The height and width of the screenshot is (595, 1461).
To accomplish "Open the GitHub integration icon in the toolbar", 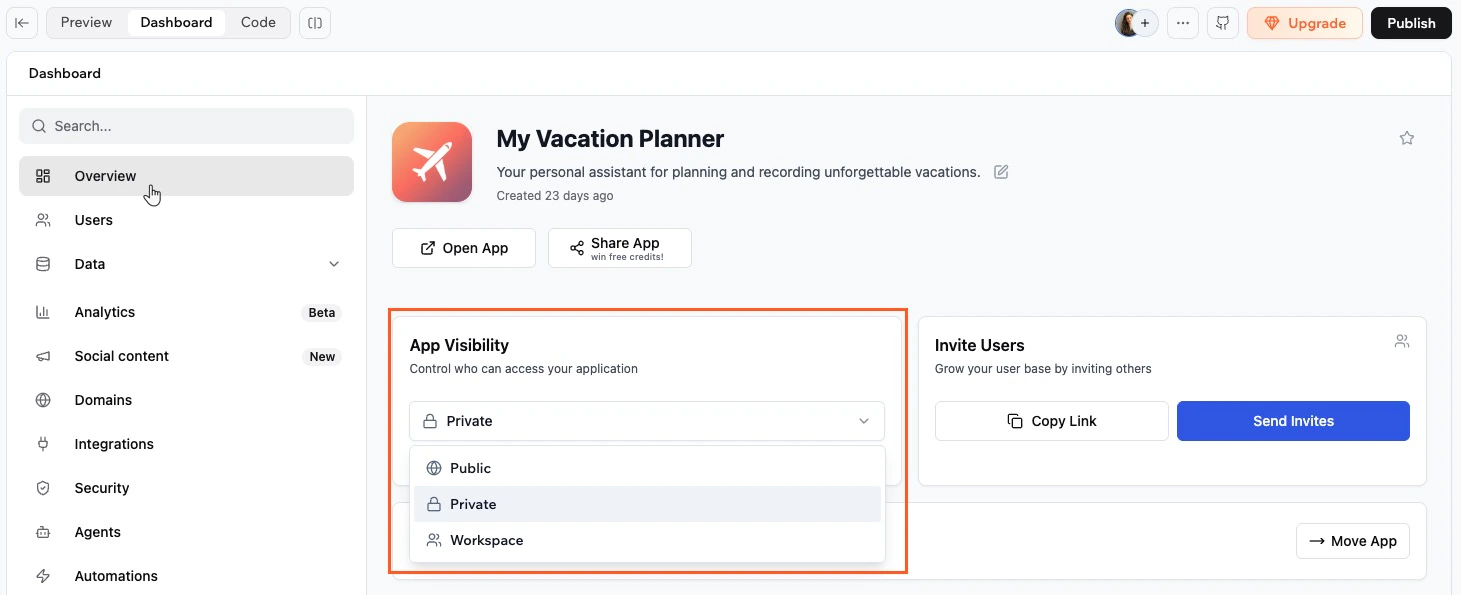I will click(x=1222, y=22).
